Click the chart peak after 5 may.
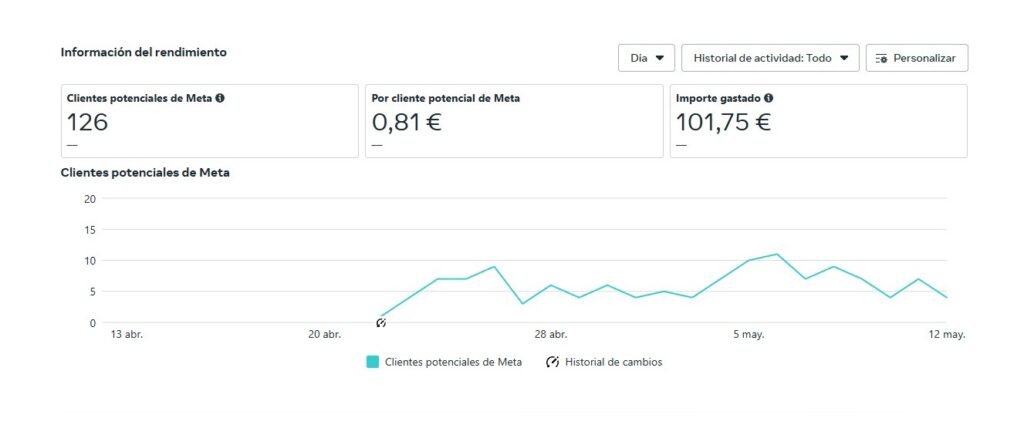Screen dimensions: 1024x425 [x=776, y=254]
